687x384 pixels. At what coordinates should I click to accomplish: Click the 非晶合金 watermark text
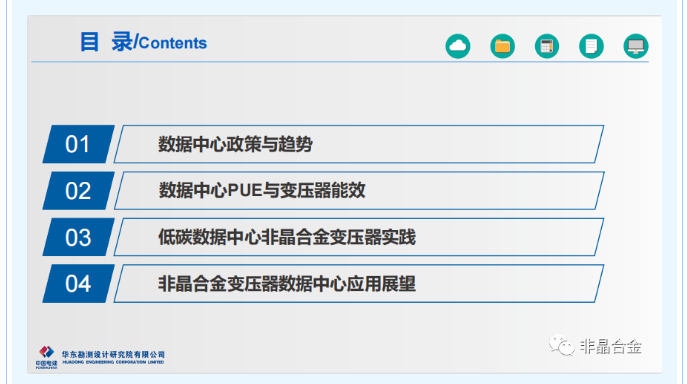point(611,347)
